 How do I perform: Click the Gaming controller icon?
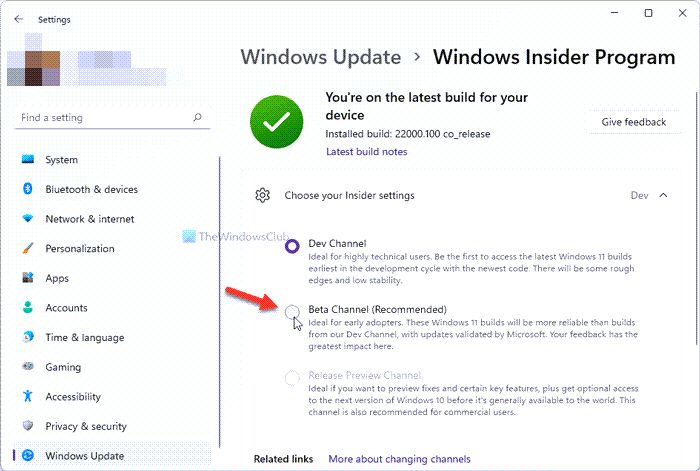tap(28, 367)
